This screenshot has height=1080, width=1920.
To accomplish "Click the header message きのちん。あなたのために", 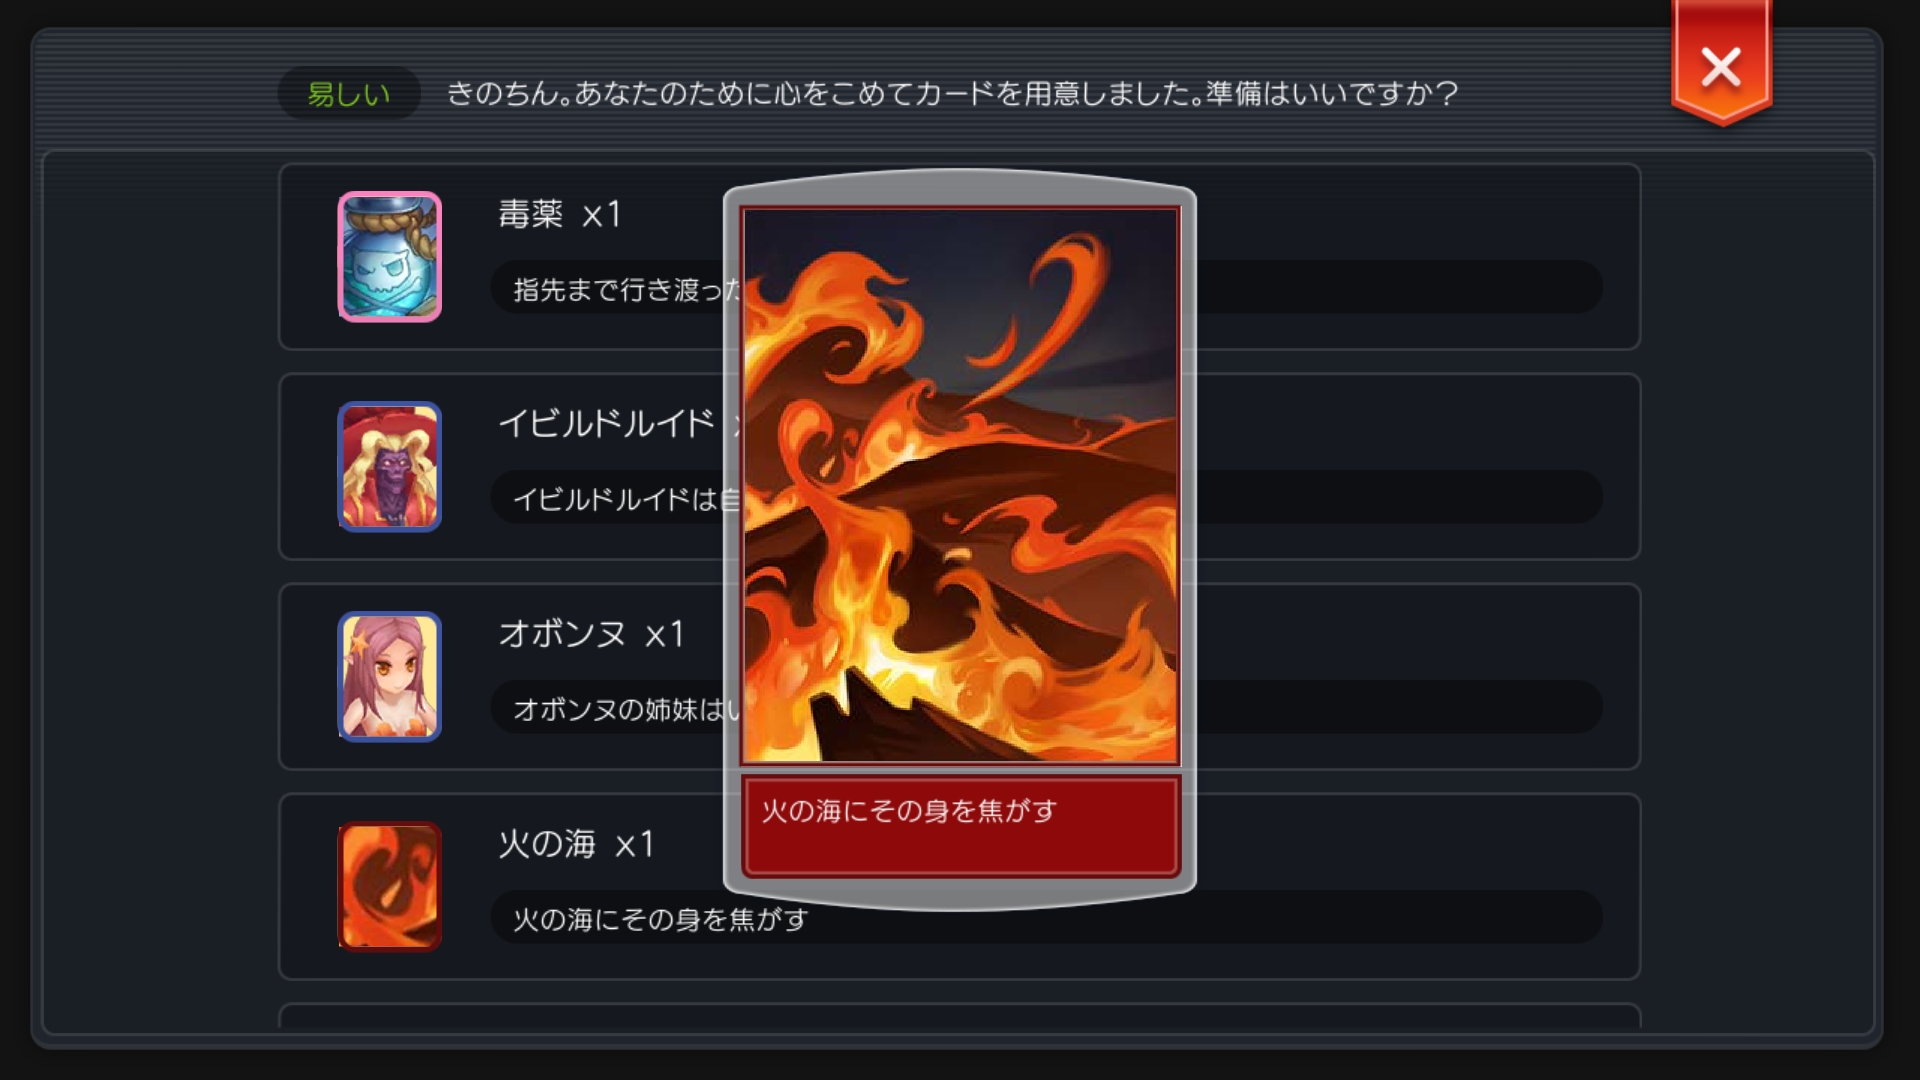I will 952,94.
